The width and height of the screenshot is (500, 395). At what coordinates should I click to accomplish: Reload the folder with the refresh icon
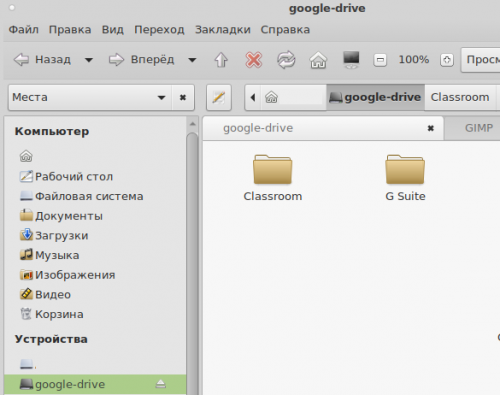[x=286, y=60]
